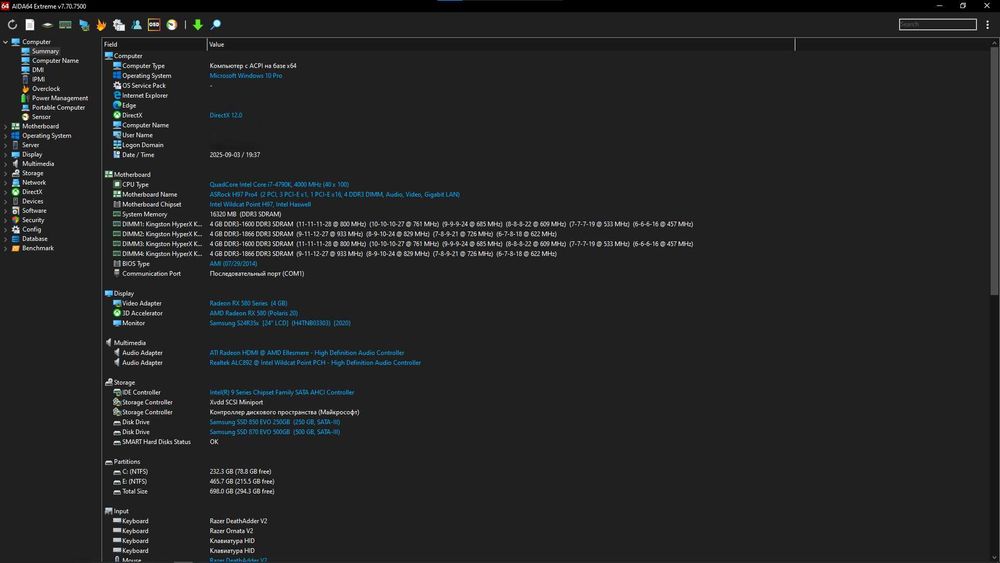The image size is (1000, 563).
Task: Click the blue monitor toolbar icon
Action: [84, 25]
